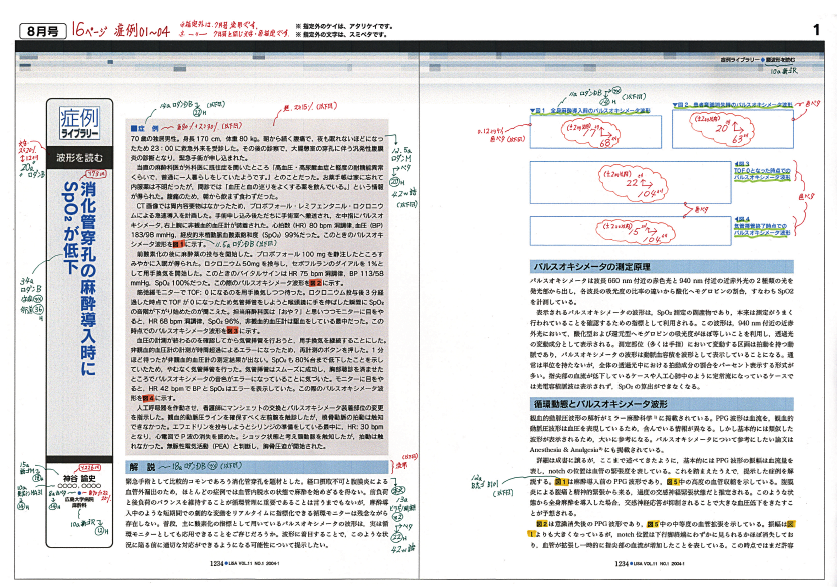Click the orange 図2 marker in case text
Viewport: 837px width, 587px height.
coord(315,284)
